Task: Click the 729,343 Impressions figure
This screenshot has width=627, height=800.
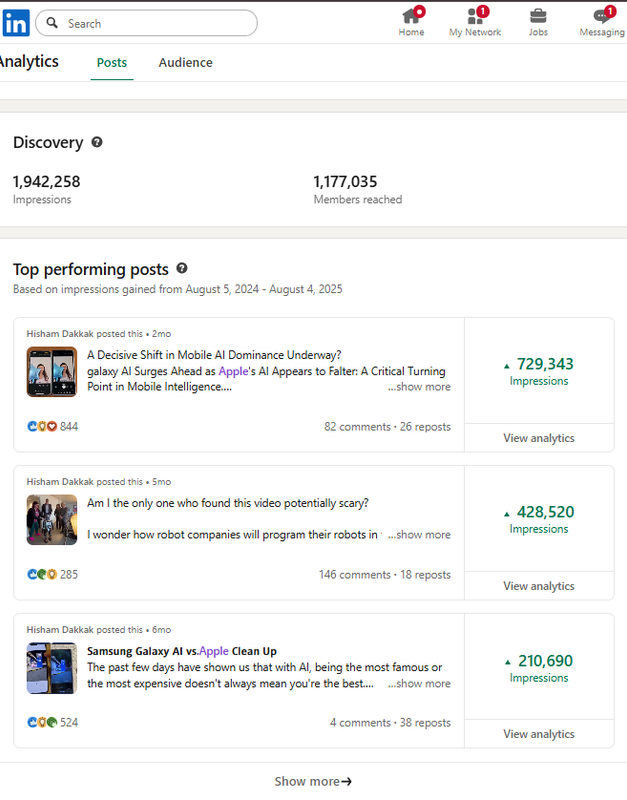Action: click(539, 371)
